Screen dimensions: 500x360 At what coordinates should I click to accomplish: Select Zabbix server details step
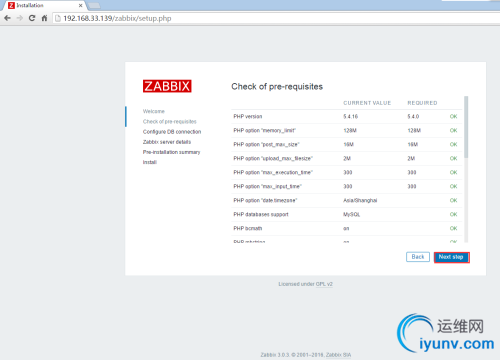click(x=167, y=142)
